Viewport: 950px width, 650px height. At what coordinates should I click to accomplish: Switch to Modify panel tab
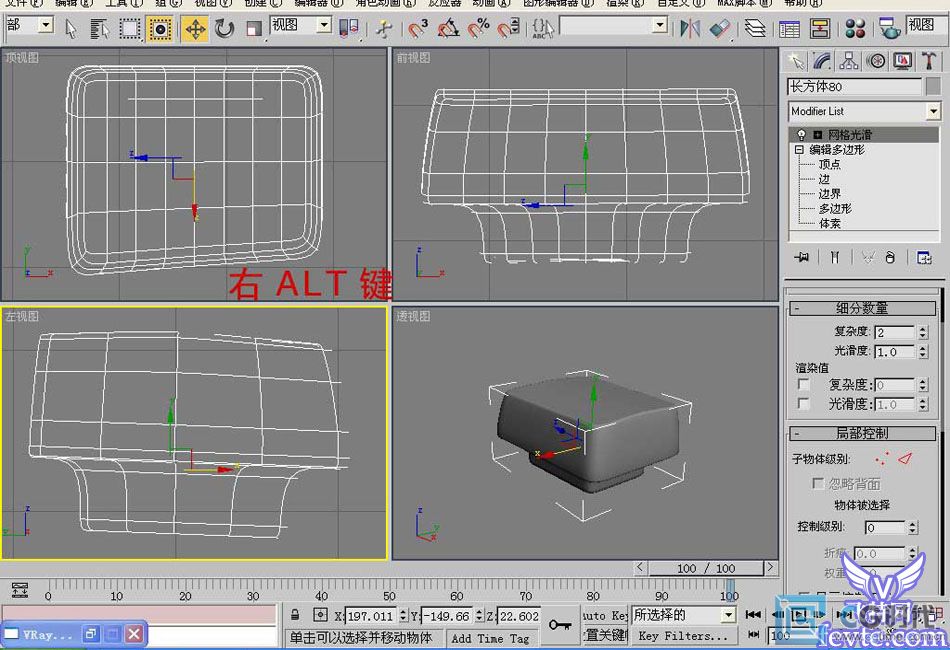tap(822, 61)
